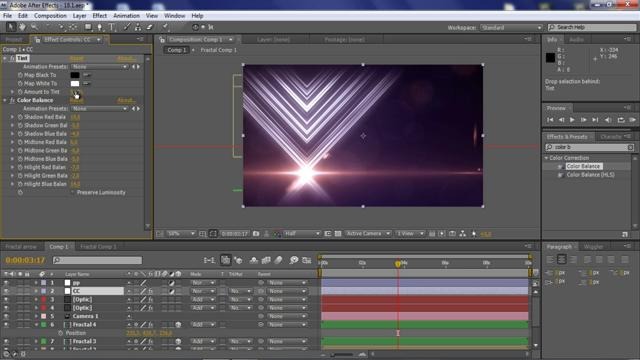Click Fractal Comp 1 breadcrumb in viewer
640x360 pixels.
coord(219,50)
